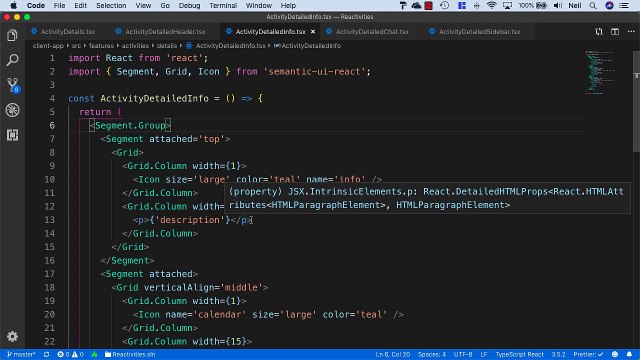Open the Explorer view in activity bar
This screenshot has width=640, height=360.
[x=12, y=36]
